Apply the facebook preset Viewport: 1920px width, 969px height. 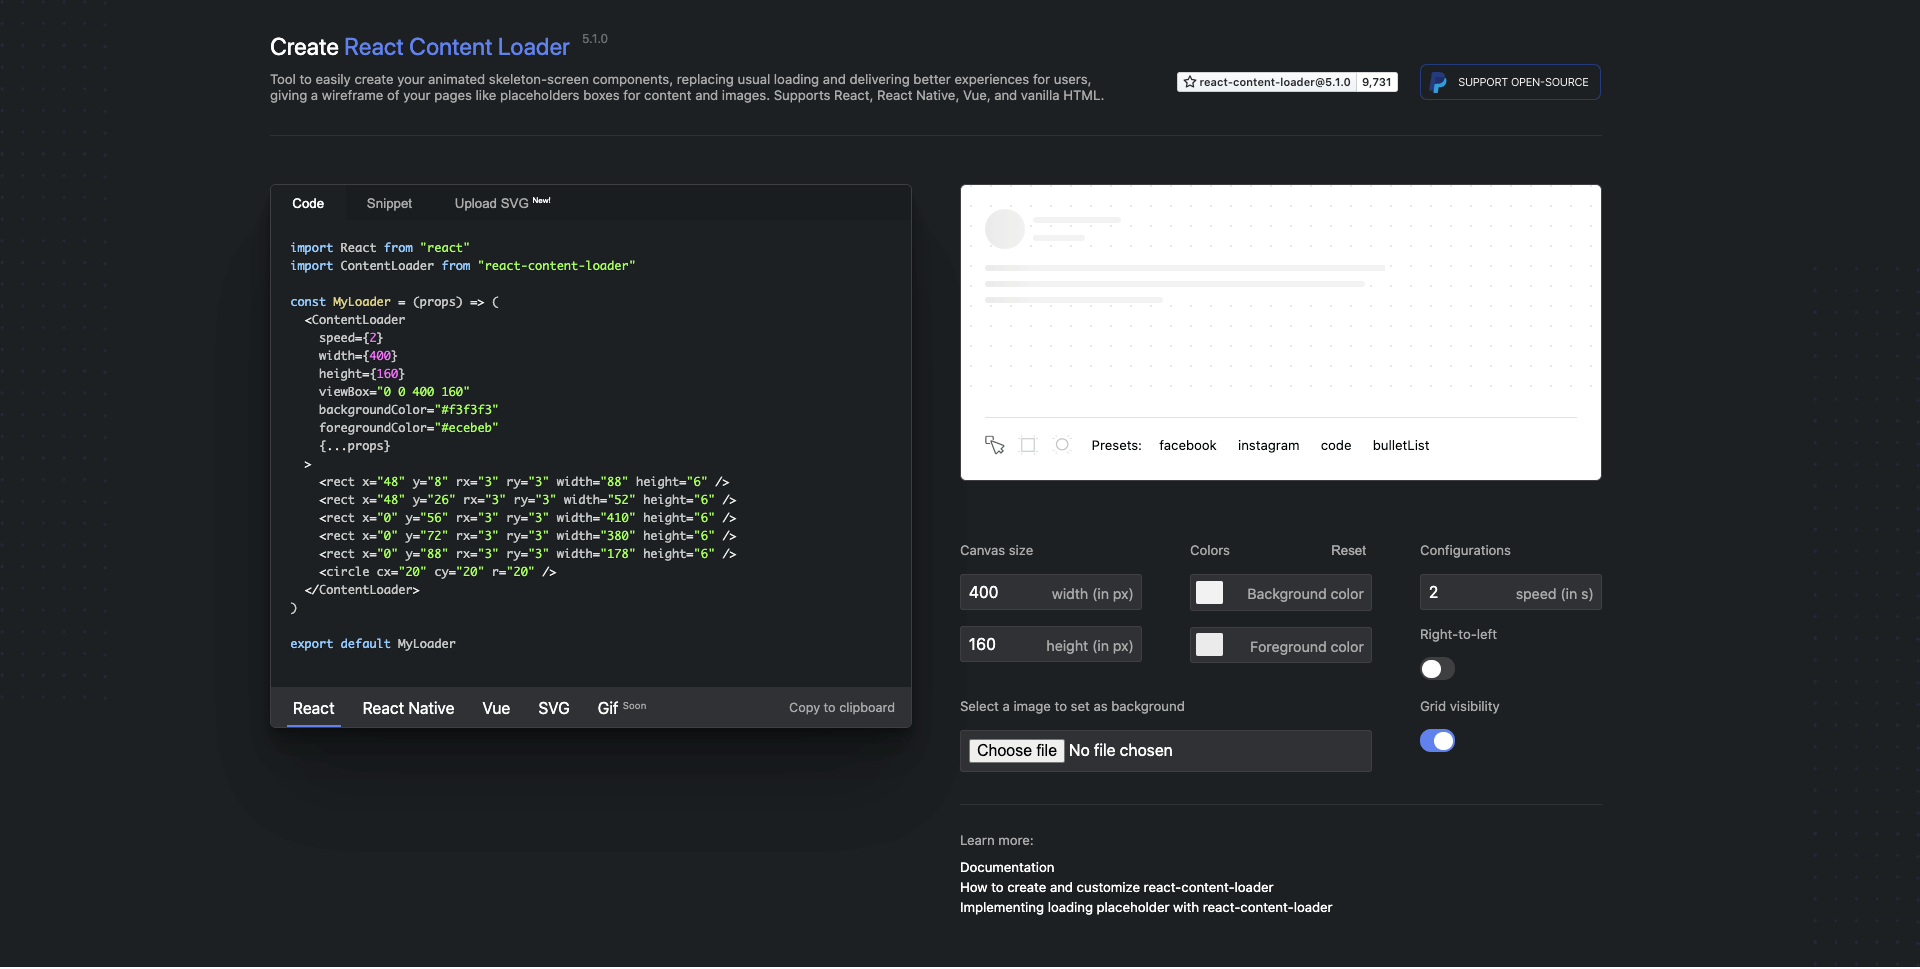(x=1188, y=446)
